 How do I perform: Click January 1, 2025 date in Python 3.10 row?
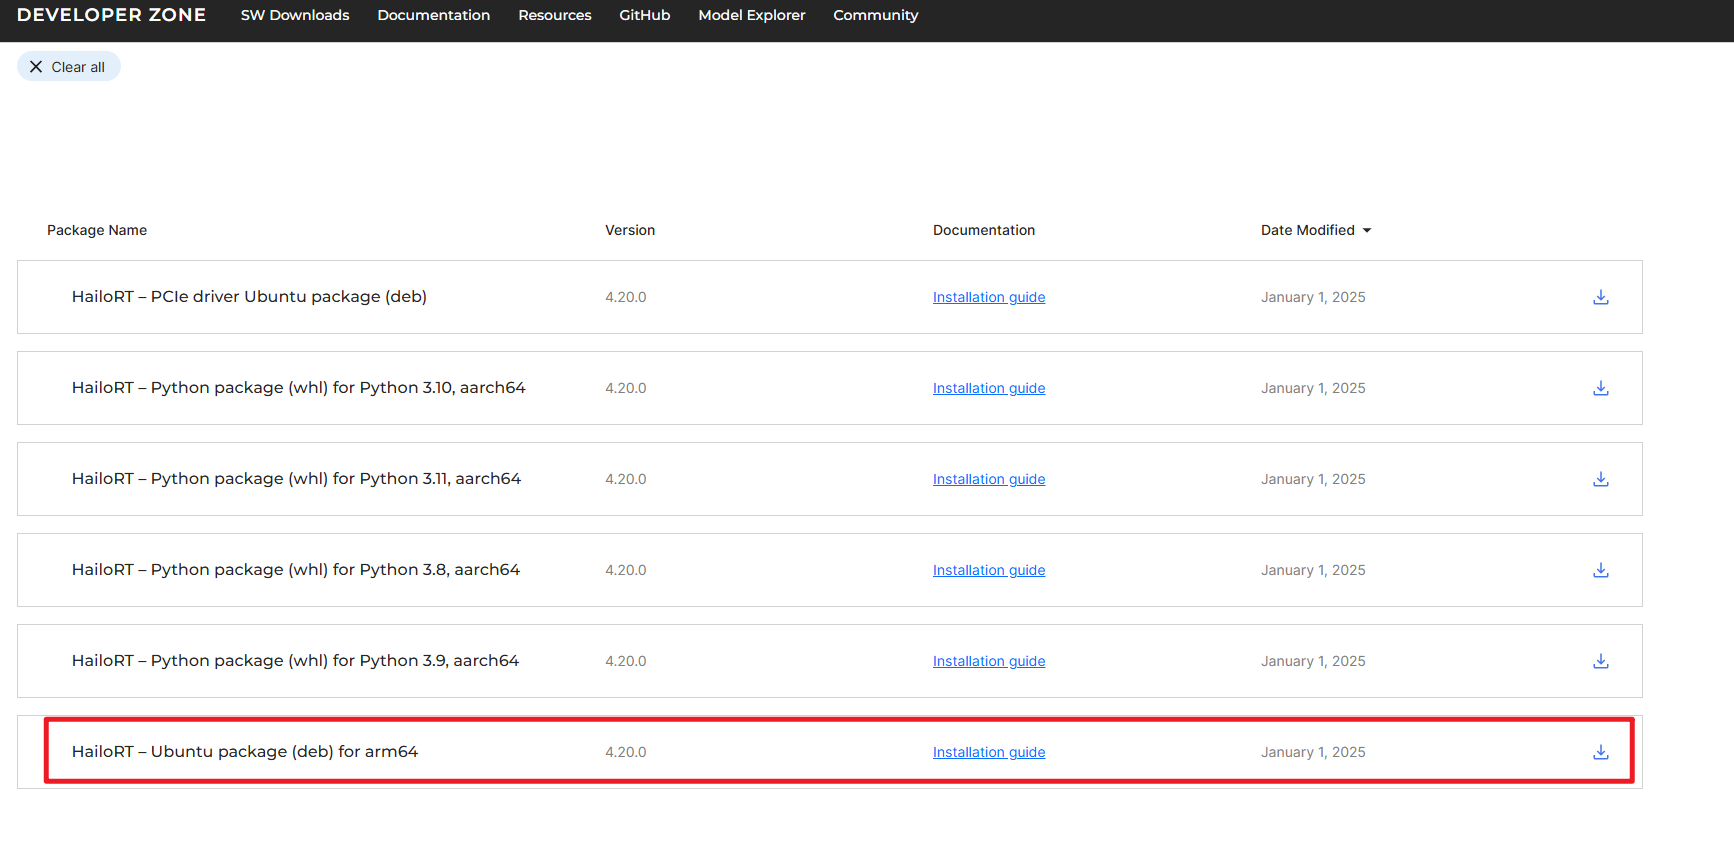click(x=1313, y=388)
